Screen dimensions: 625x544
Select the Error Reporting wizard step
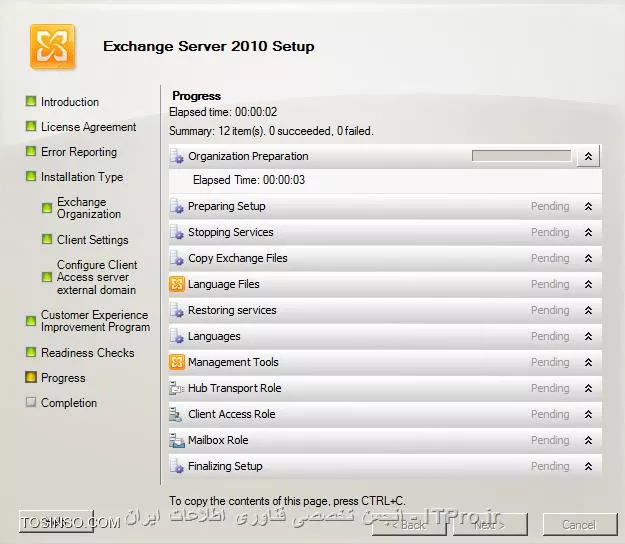click(79, 152)
